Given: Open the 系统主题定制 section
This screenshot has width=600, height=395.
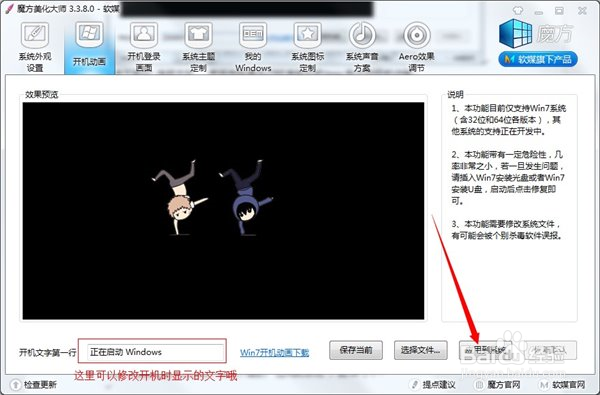Looking at the screenshot, I should [199, 47].
